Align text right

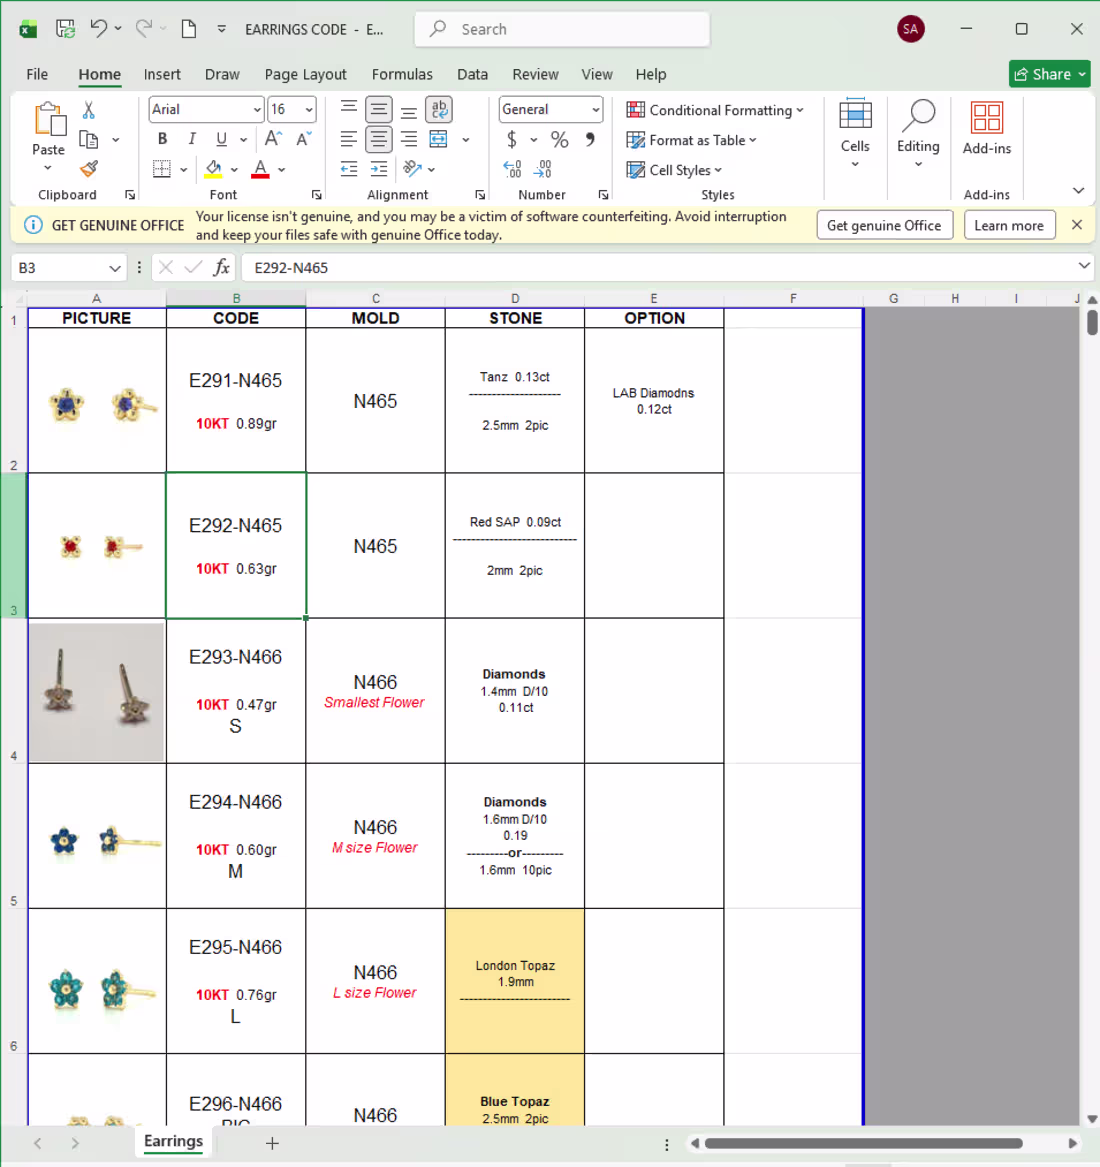click(x=409, y=139)
